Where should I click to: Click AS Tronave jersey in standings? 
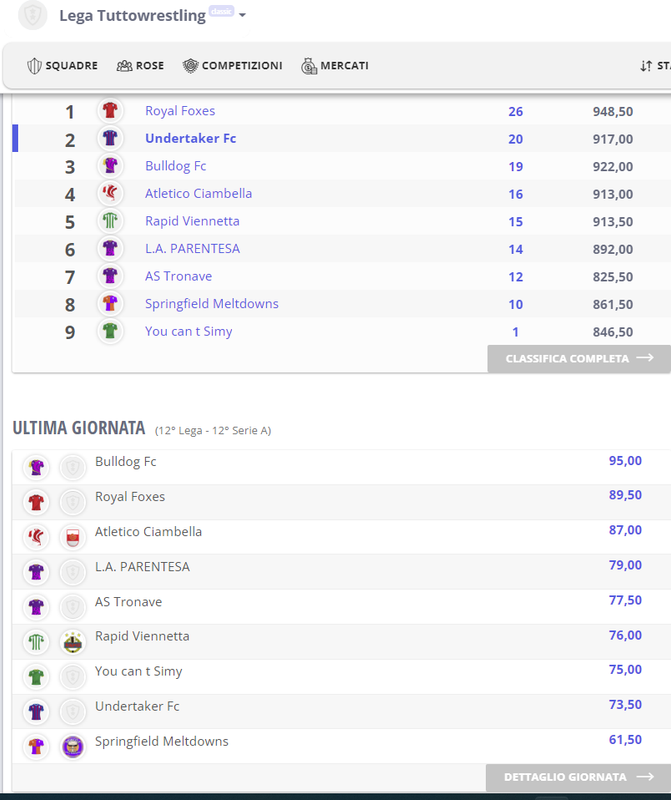click(110, 276)
